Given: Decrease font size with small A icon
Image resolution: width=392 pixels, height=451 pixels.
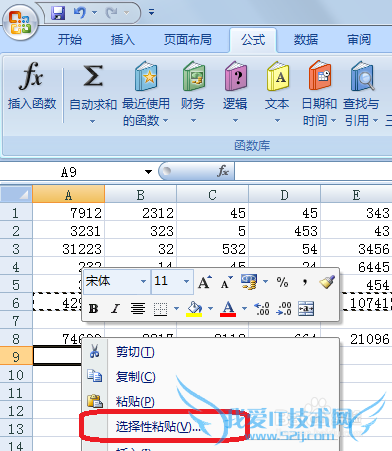Looking at the screenshot, I should (x=226, y=283).
